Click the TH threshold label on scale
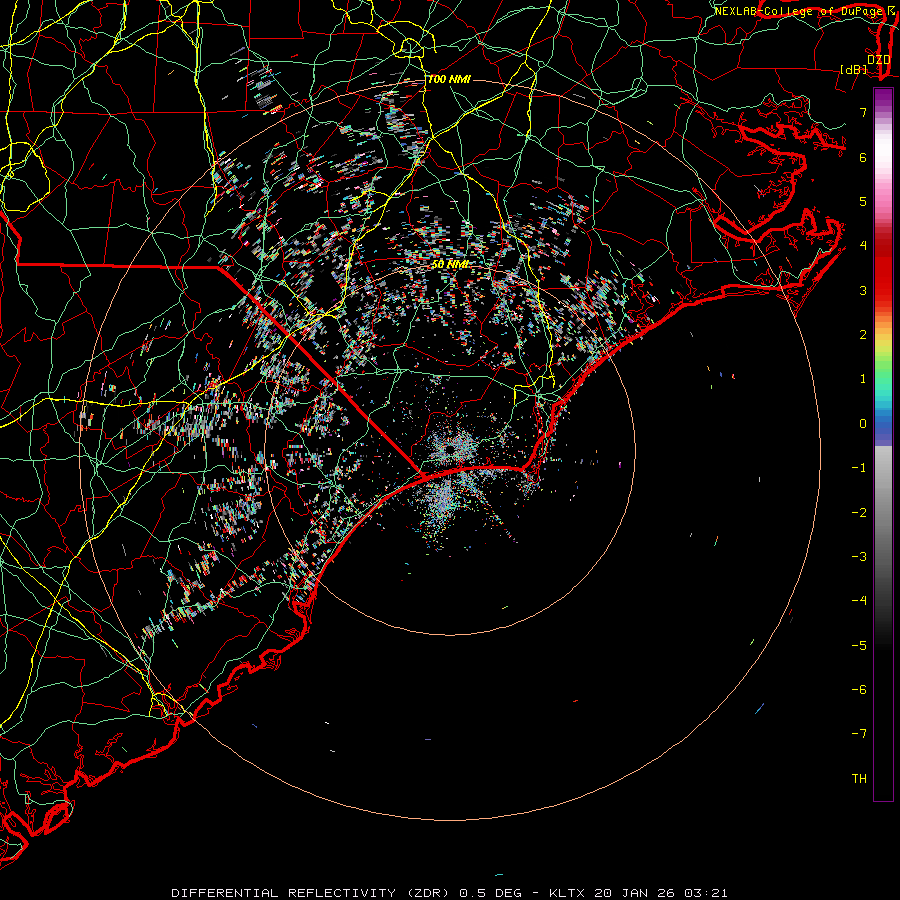This screenshot has height=900, width=900. click(859, 779)
